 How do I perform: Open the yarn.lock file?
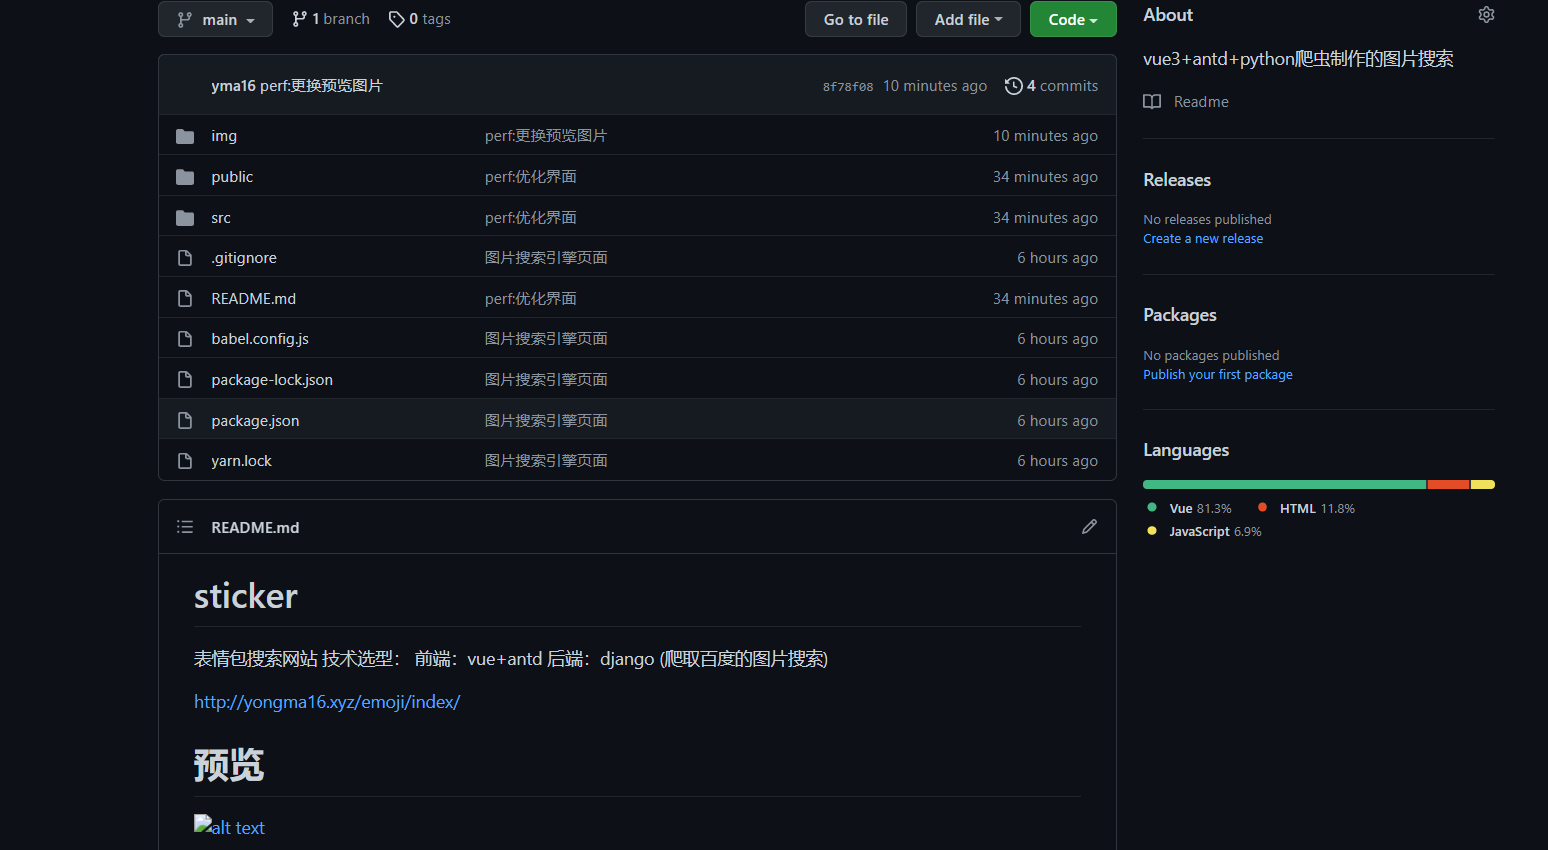tap(241, 461)
